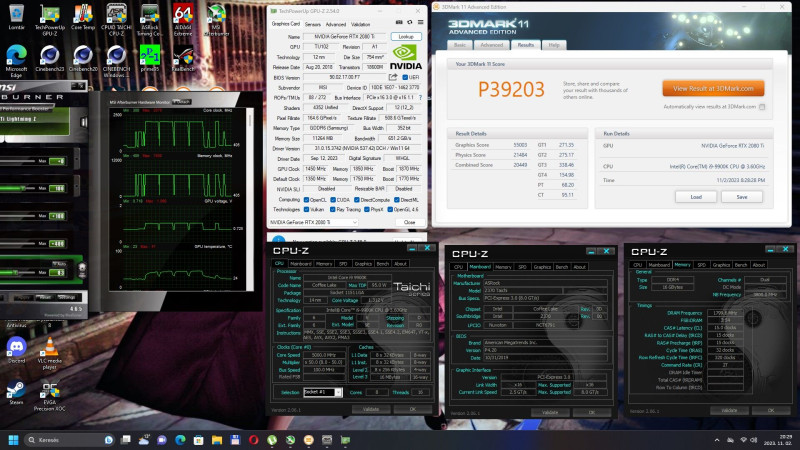
Task: Select the Basic tab in 3DMark 11
Action: [460, 45]
